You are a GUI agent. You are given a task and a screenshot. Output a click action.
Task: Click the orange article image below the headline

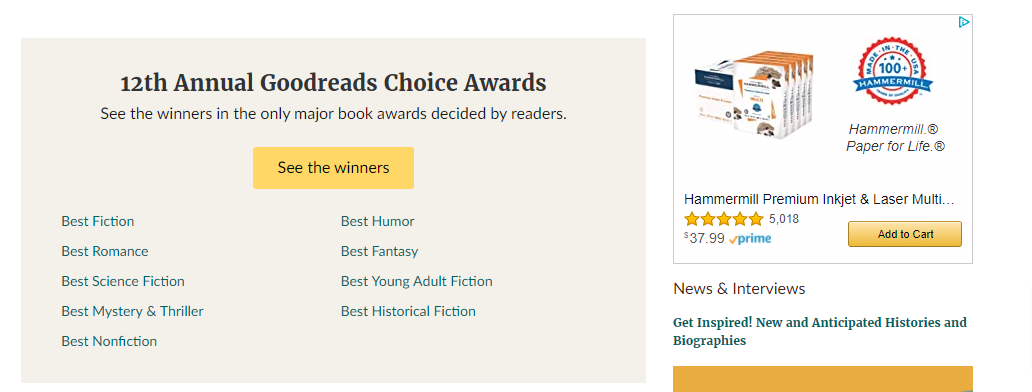point(823,379)
